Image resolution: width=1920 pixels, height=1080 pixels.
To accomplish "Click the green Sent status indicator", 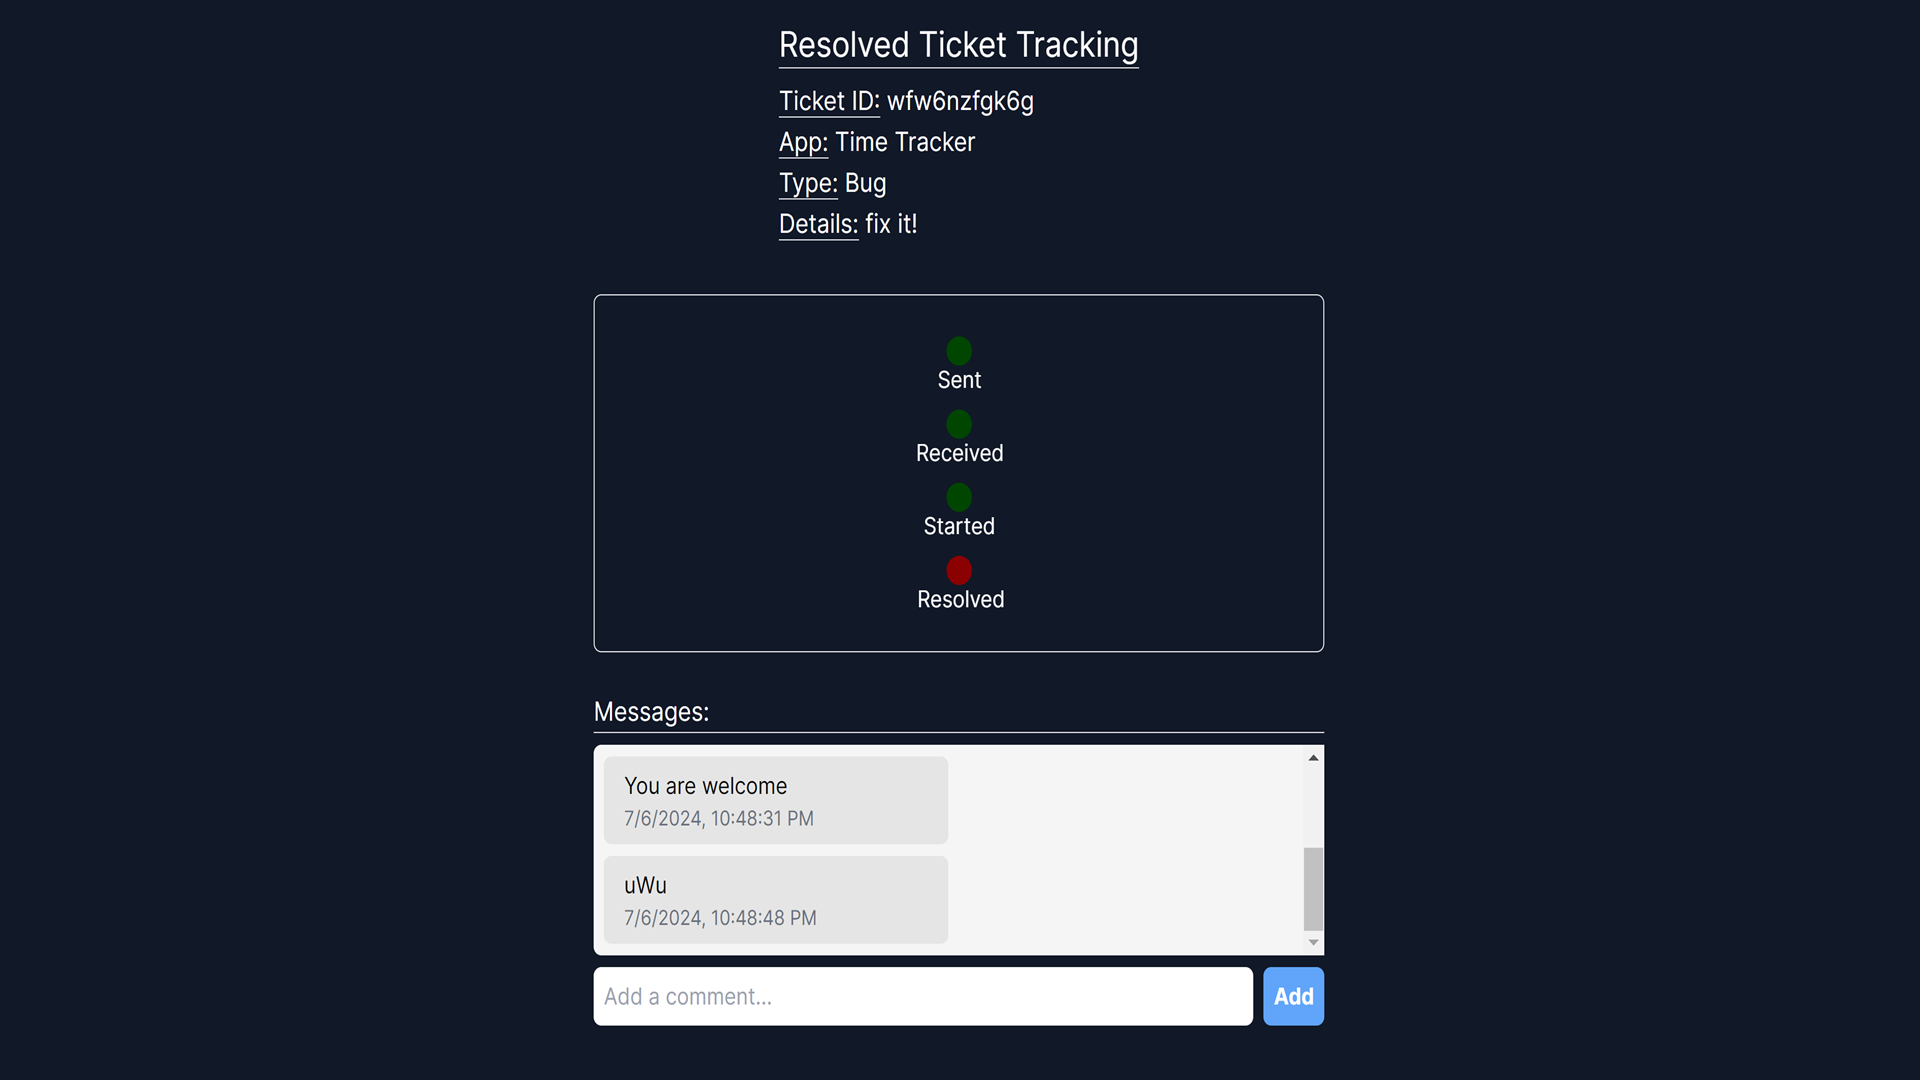I will coord(958,350).
